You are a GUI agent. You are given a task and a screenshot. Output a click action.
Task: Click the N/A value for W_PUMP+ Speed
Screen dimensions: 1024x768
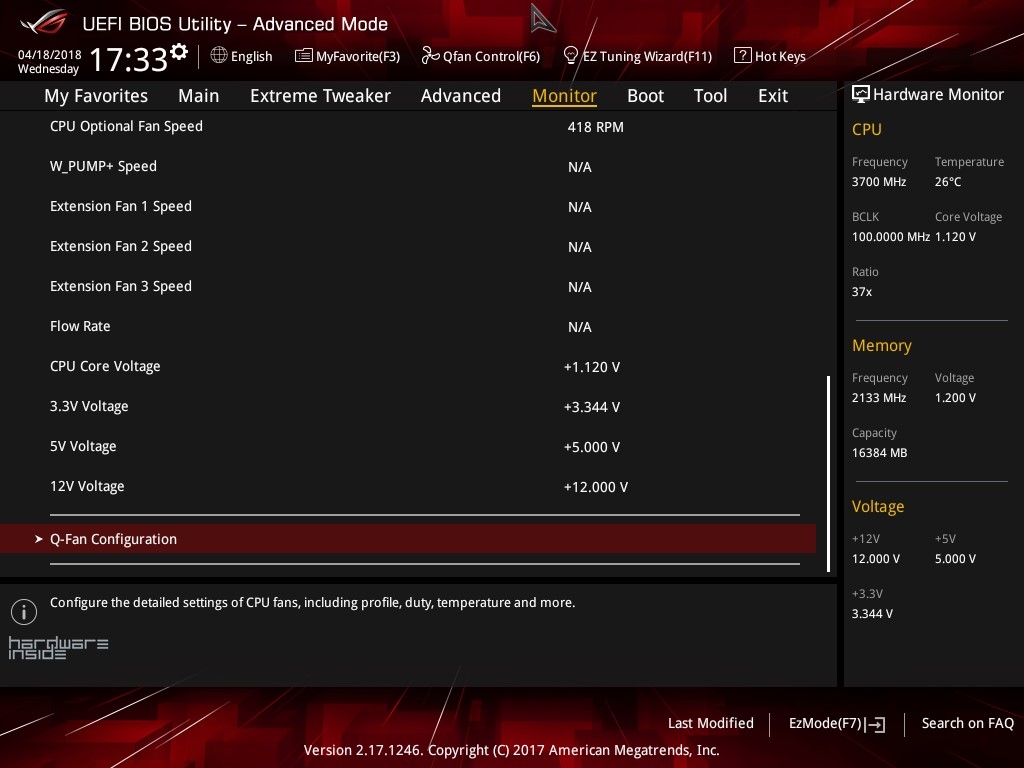click(580, 167)
